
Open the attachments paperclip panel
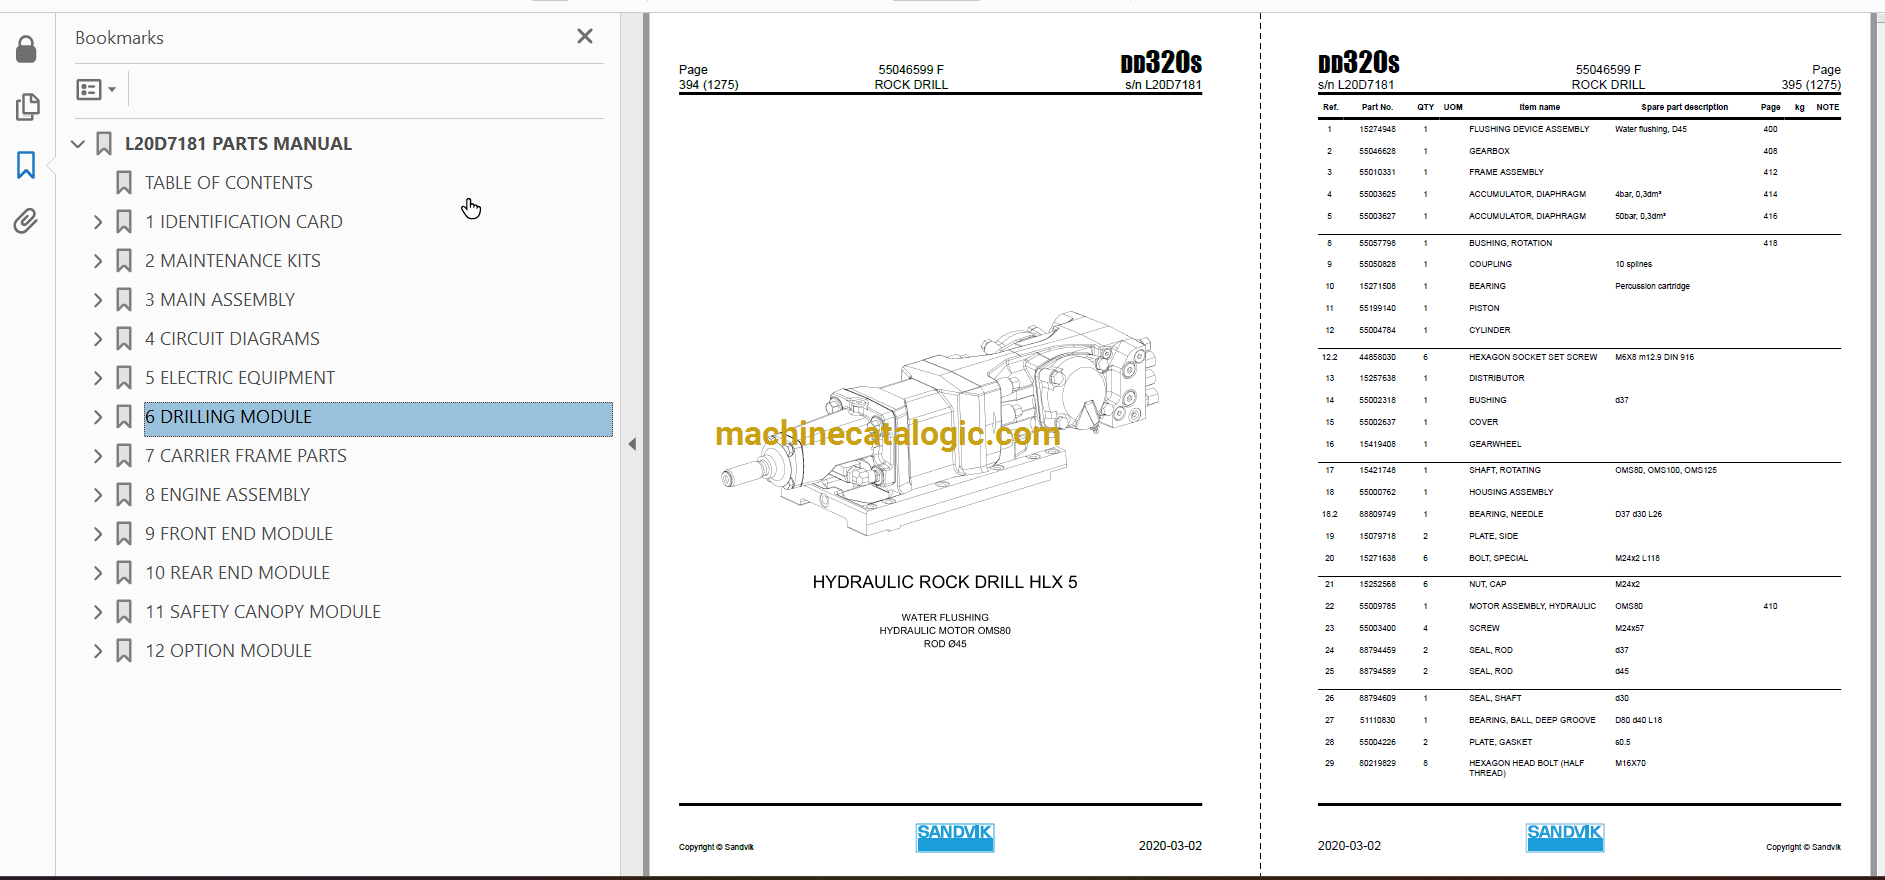point(26,221)
